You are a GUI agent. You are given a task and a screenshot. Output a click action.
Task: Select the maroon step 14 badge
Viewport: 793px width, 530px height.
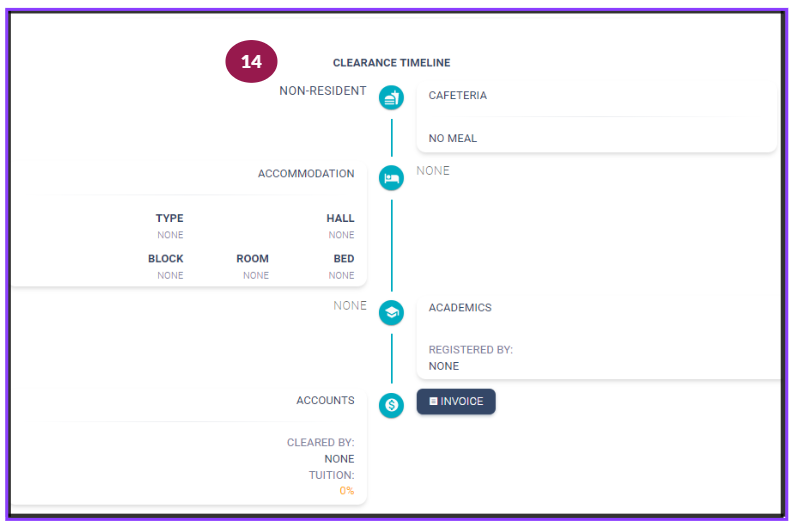click(251, 61)
